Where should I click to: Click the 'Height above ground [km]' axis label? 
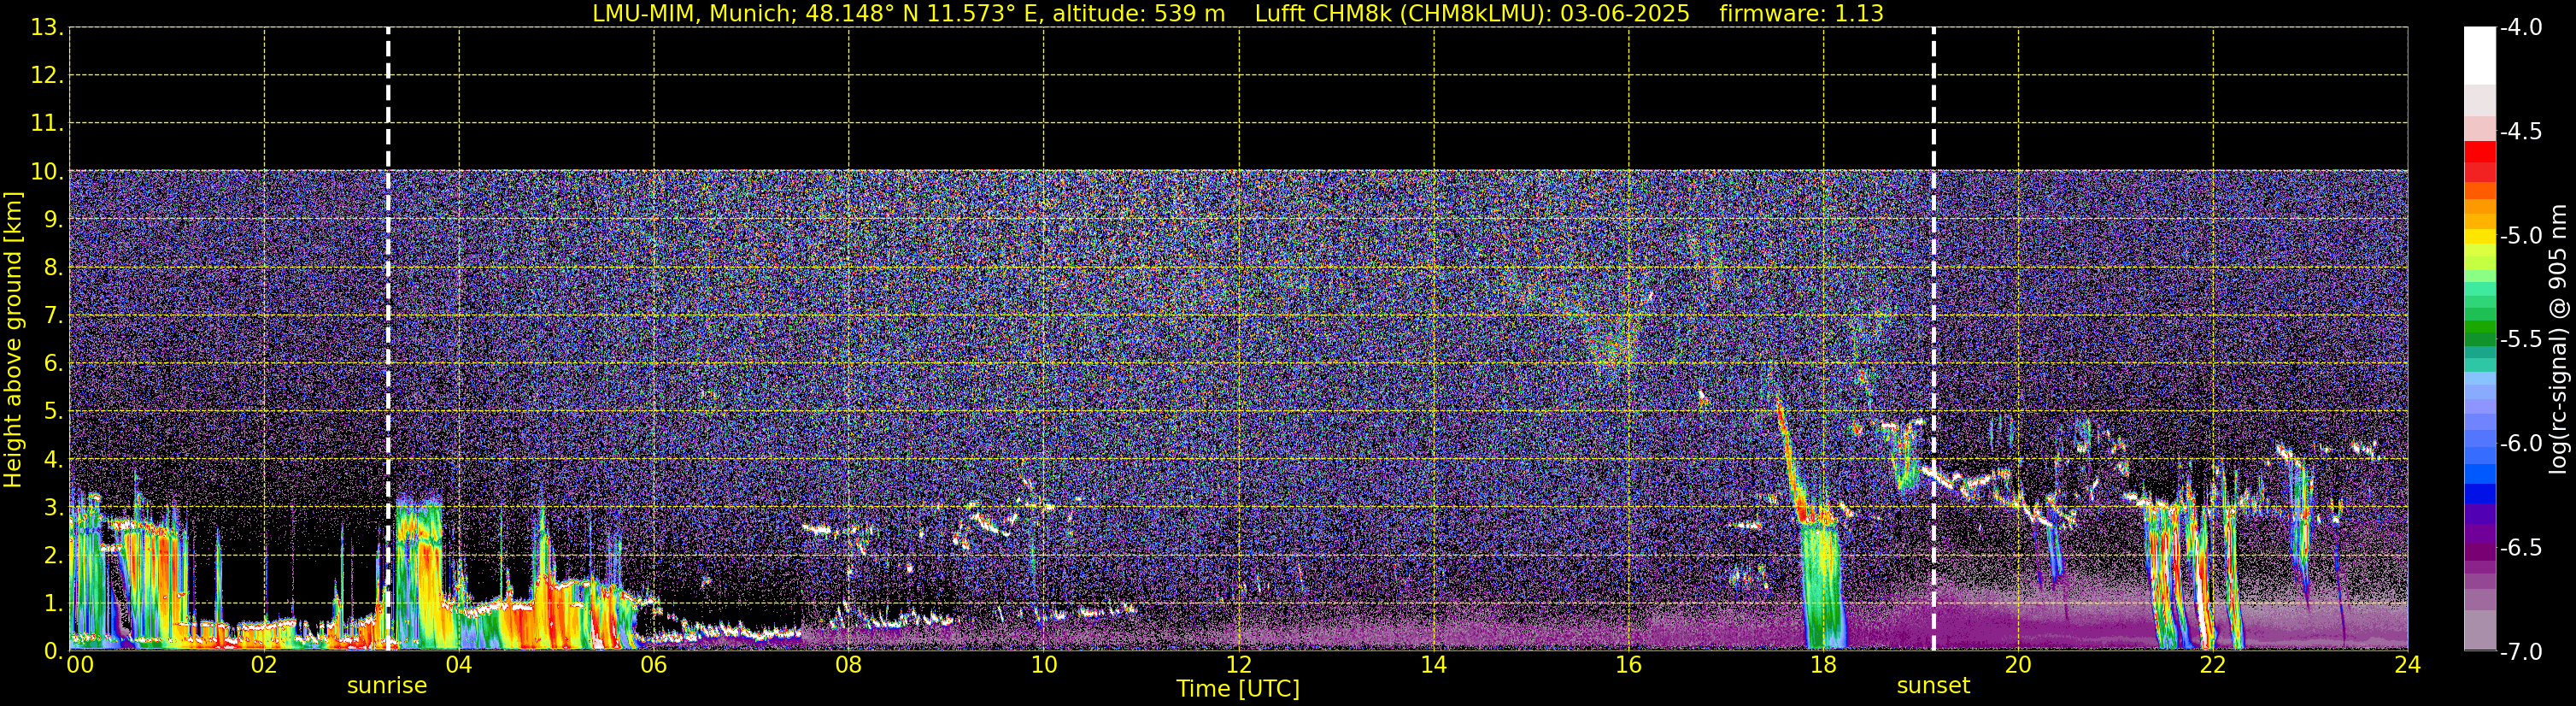pyautogui.click(x=13, y=340)
